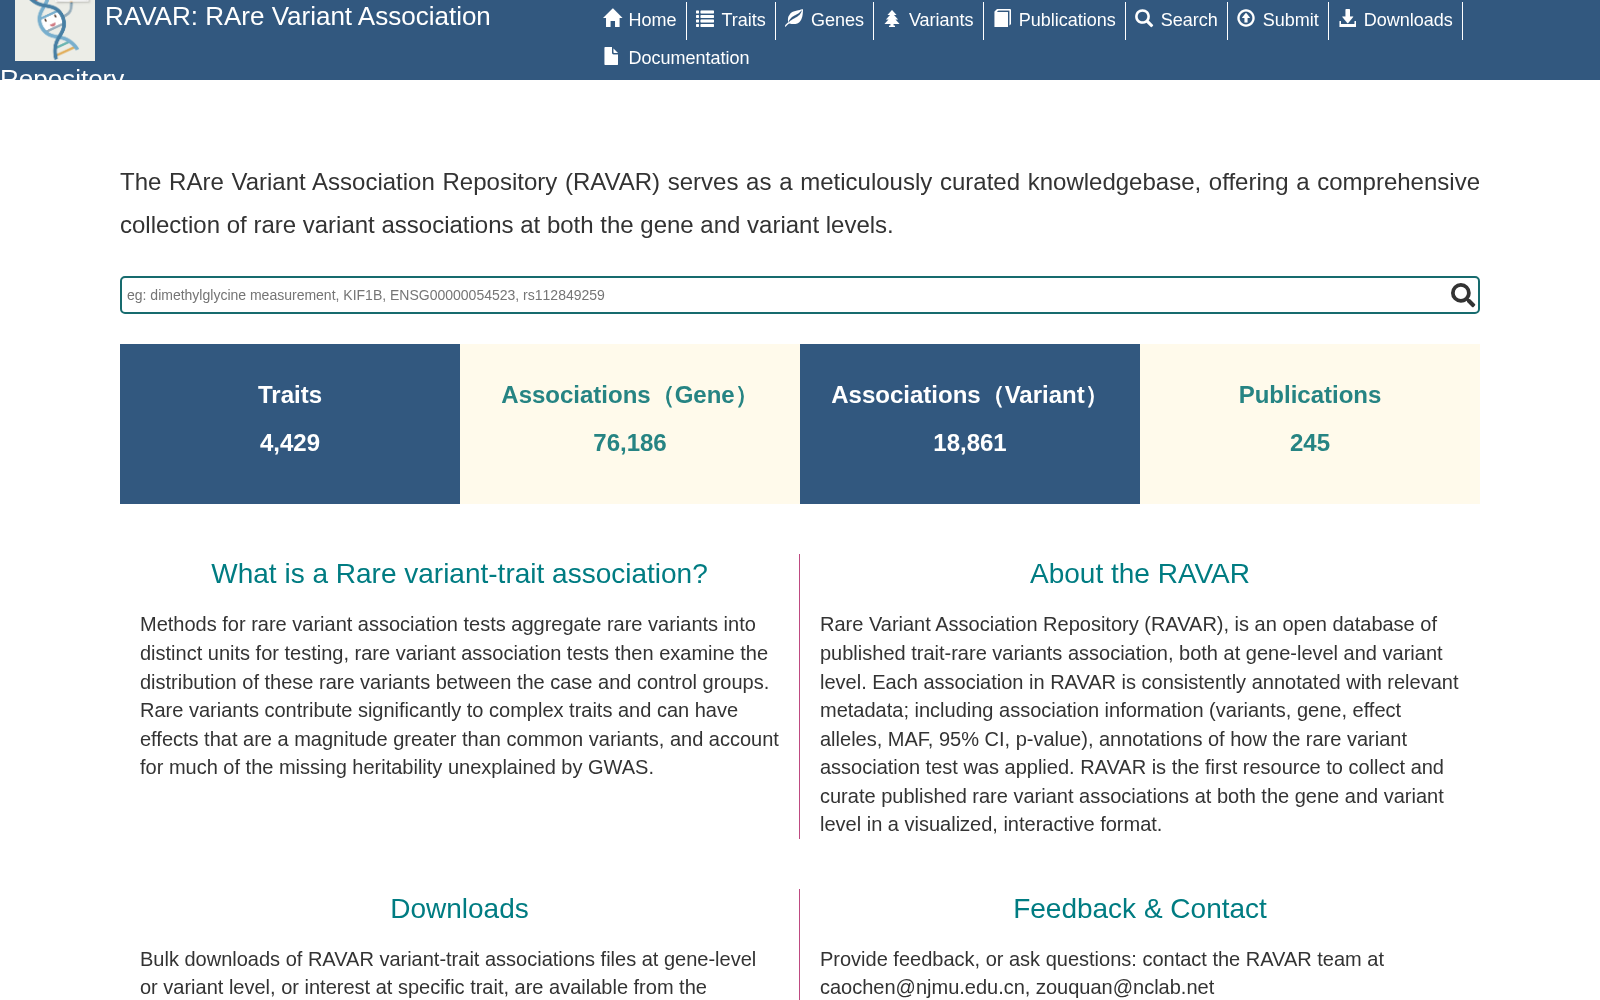Click the Submit upload icon

click(1246, 19)
